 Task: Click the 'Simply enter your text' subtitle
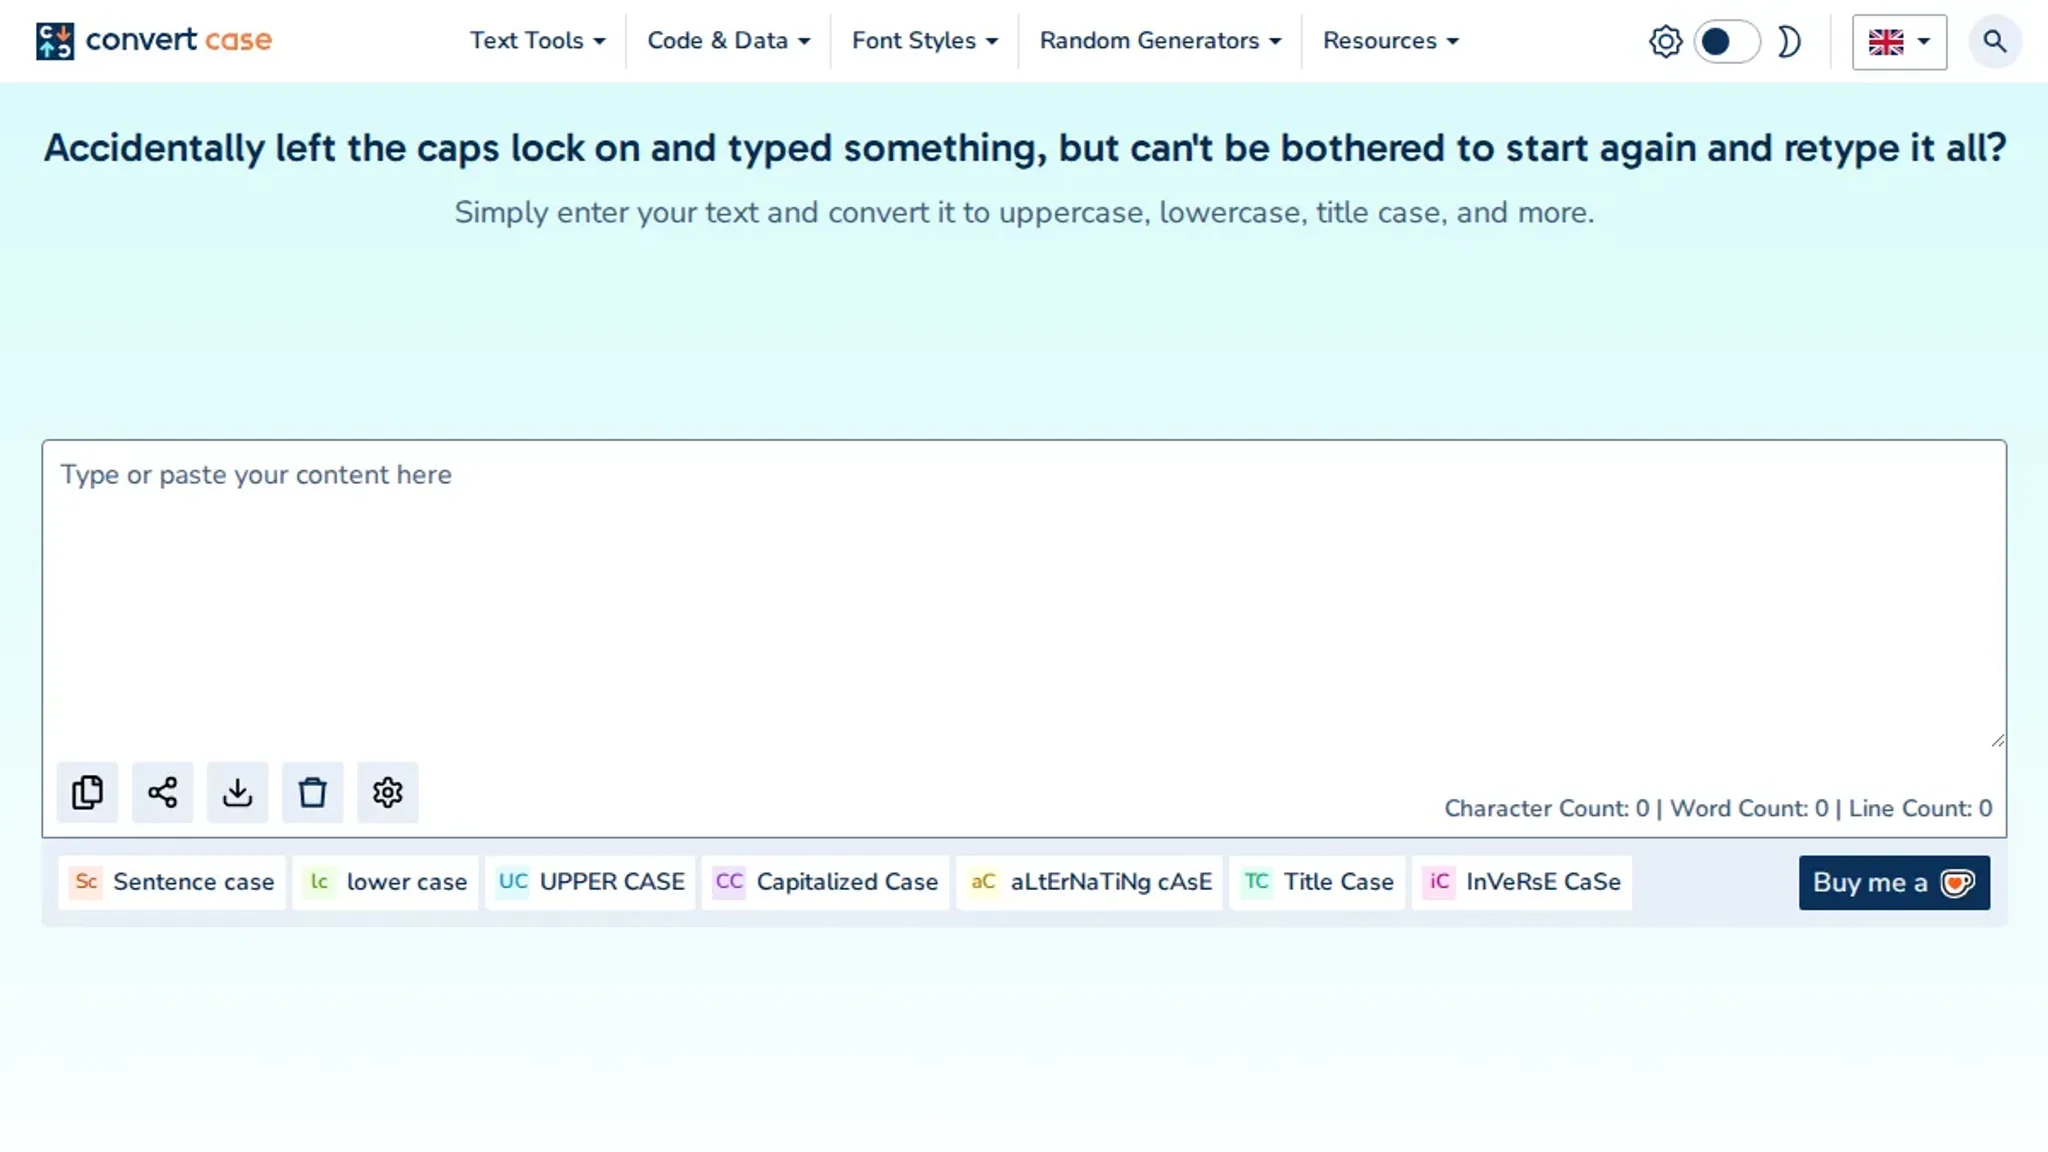pos(1024,212)
